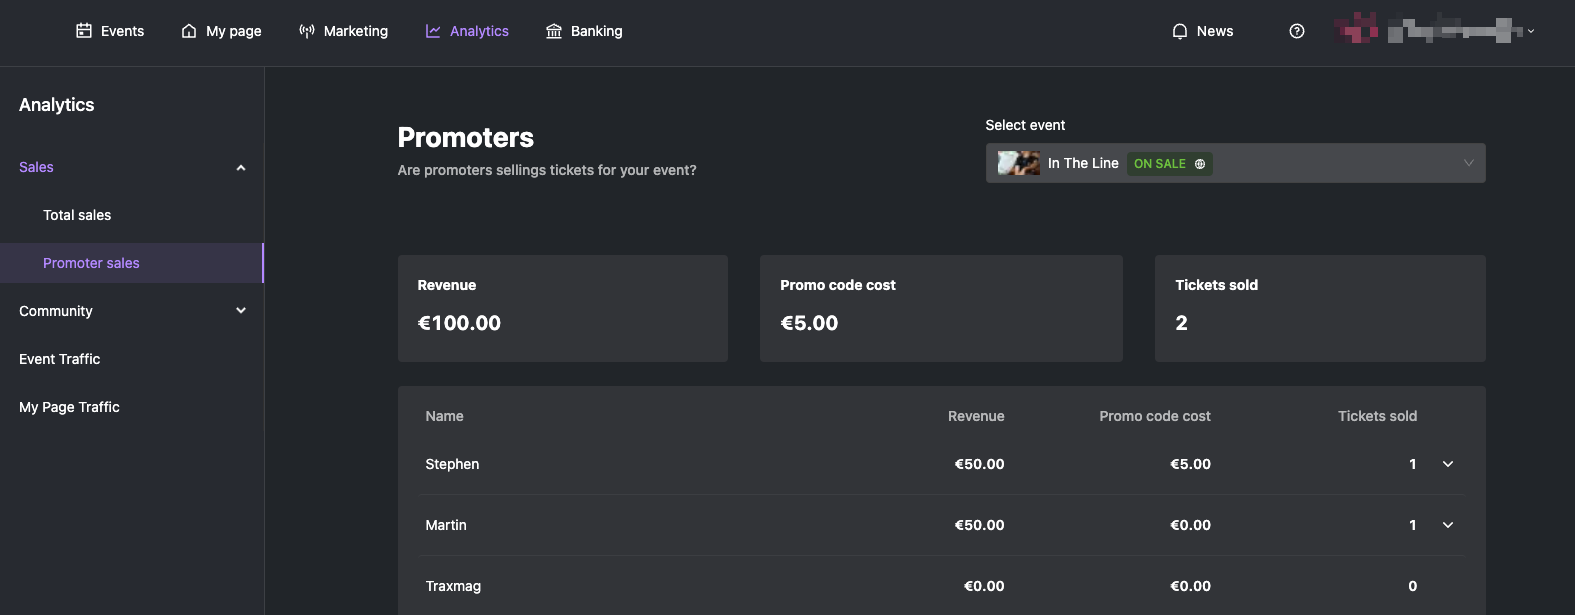
Task: Click the My page home icon
Action: [189, 31]
